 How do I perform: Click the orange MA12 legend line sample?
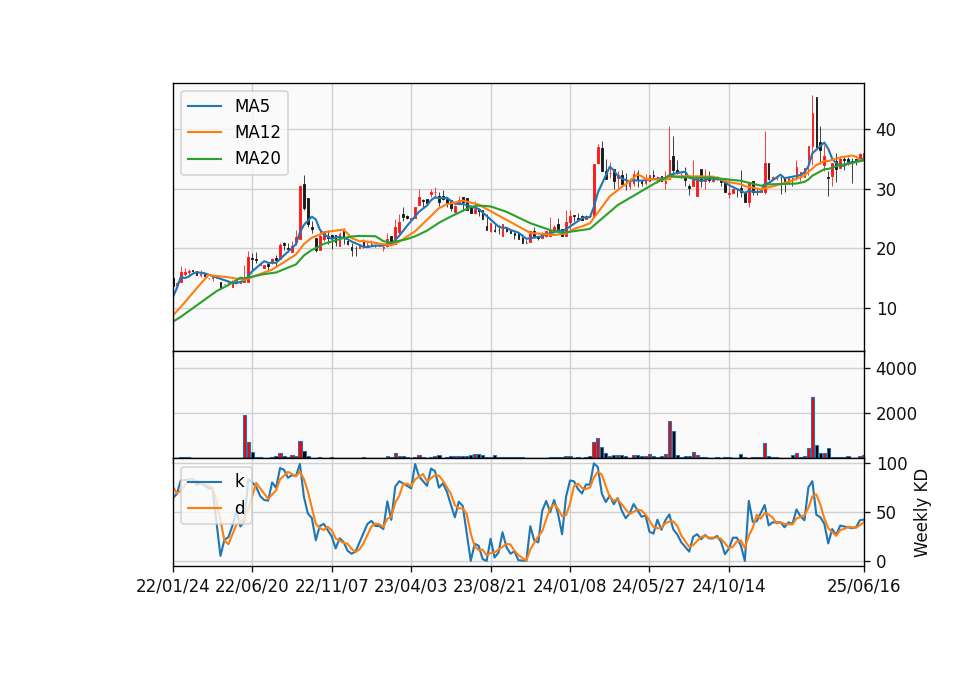click(204, 132)
